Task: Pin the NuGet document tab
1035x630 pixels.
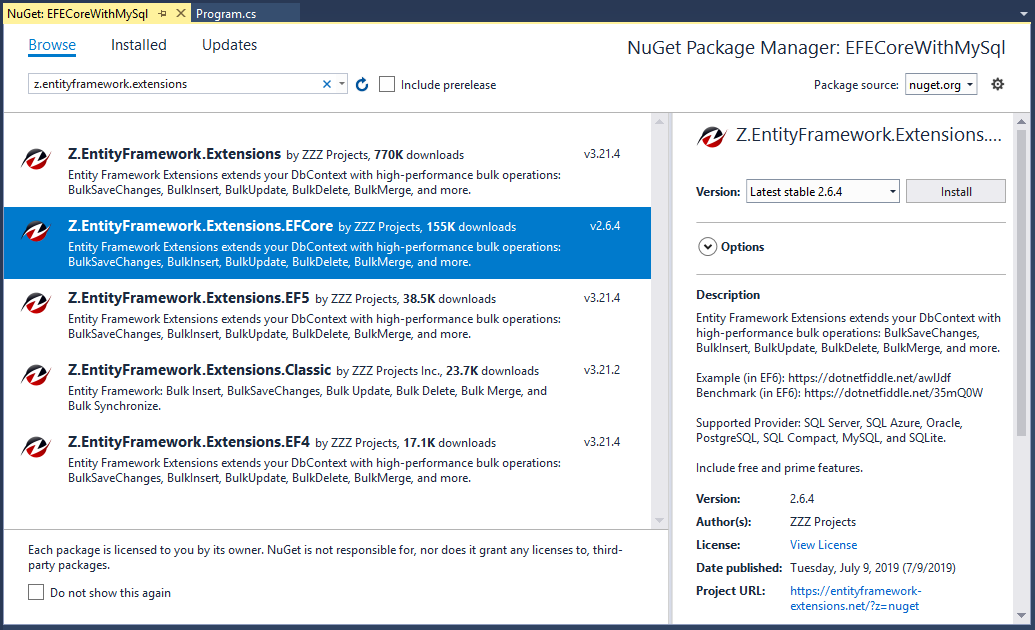Action: 162,13
